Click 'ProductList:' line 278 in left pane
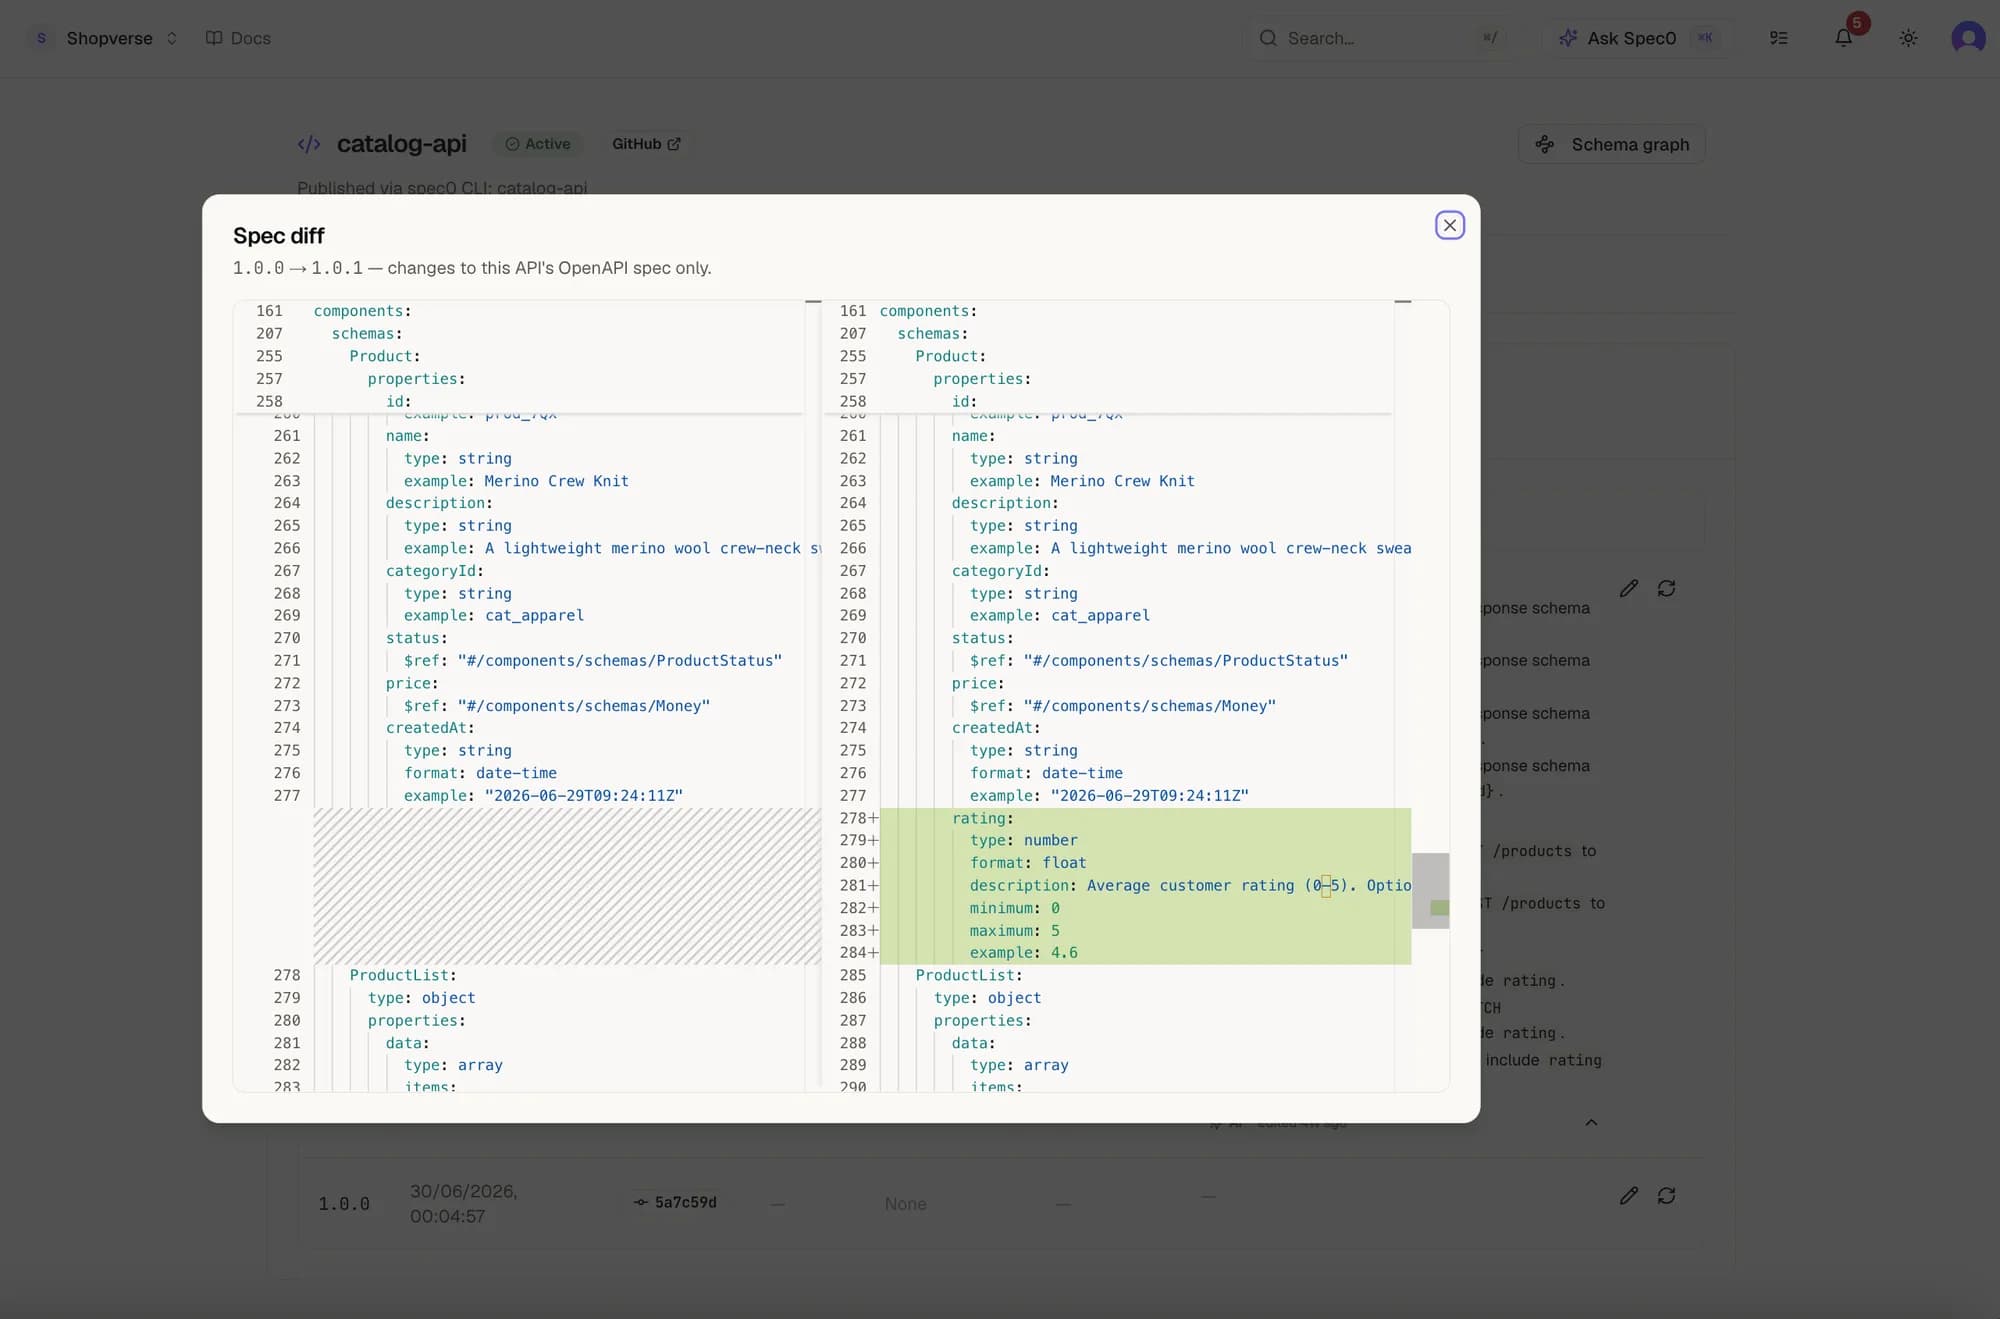Viewport: 2000px width, 1319px height. 403,975
